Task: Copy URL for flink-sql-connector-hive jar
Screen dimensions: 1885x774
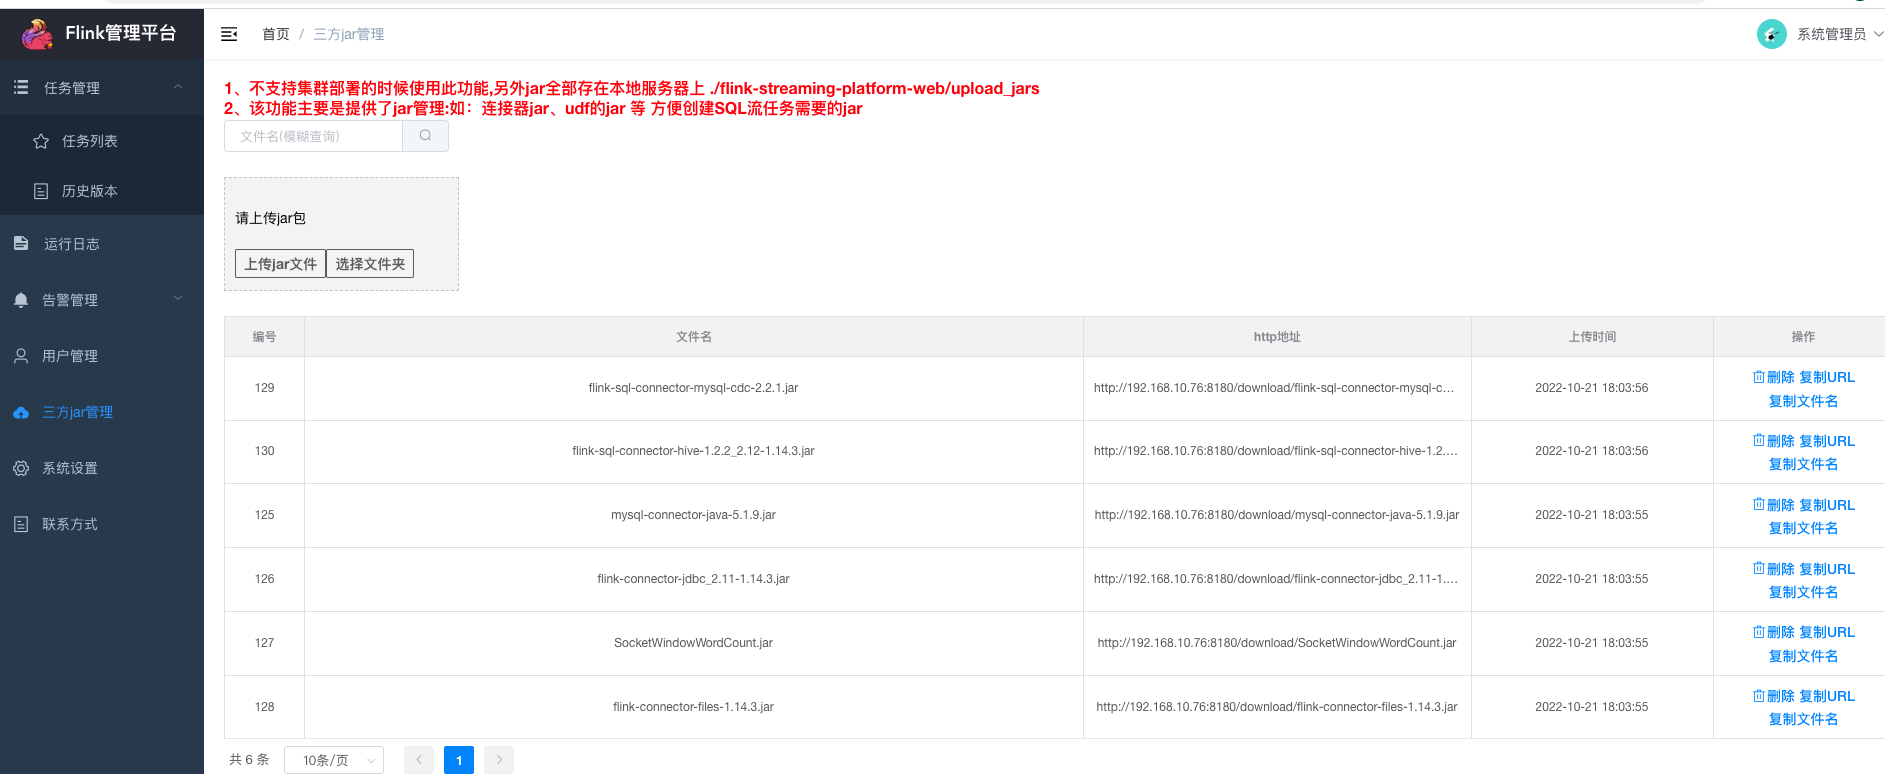Action: [1827, 441]
